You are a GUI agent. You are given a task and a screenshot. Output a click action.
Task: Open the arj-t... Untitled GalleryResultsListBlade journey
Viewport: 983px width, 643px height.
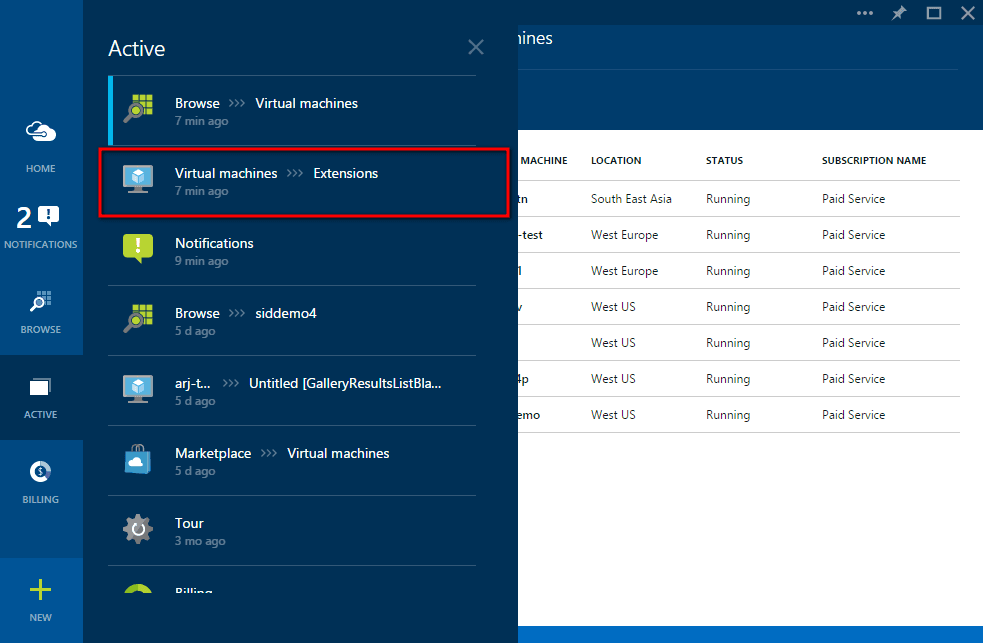[x=292, y=391]
